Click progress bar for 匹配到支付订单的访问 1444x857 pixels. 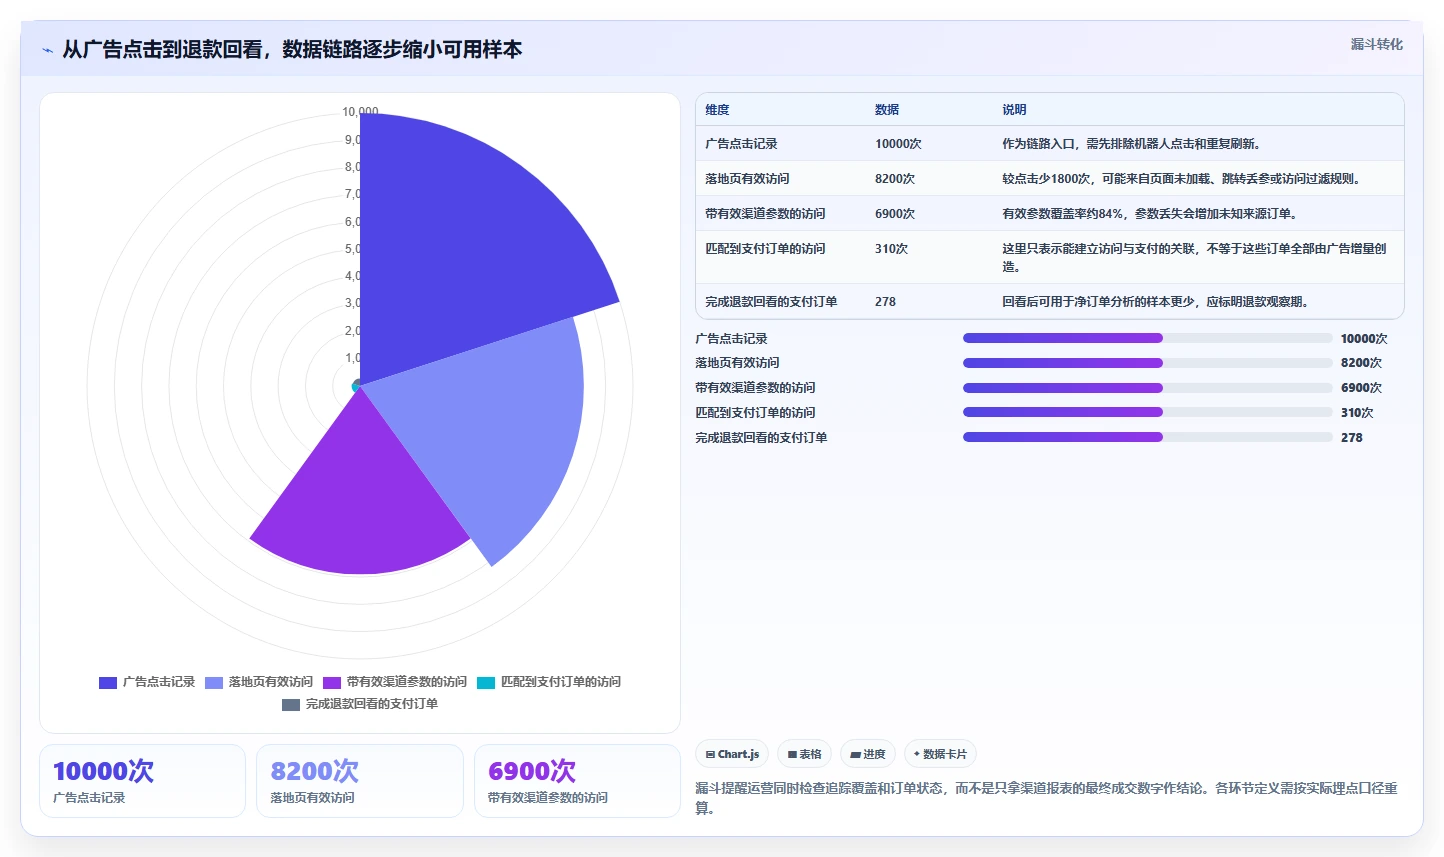1148,412
